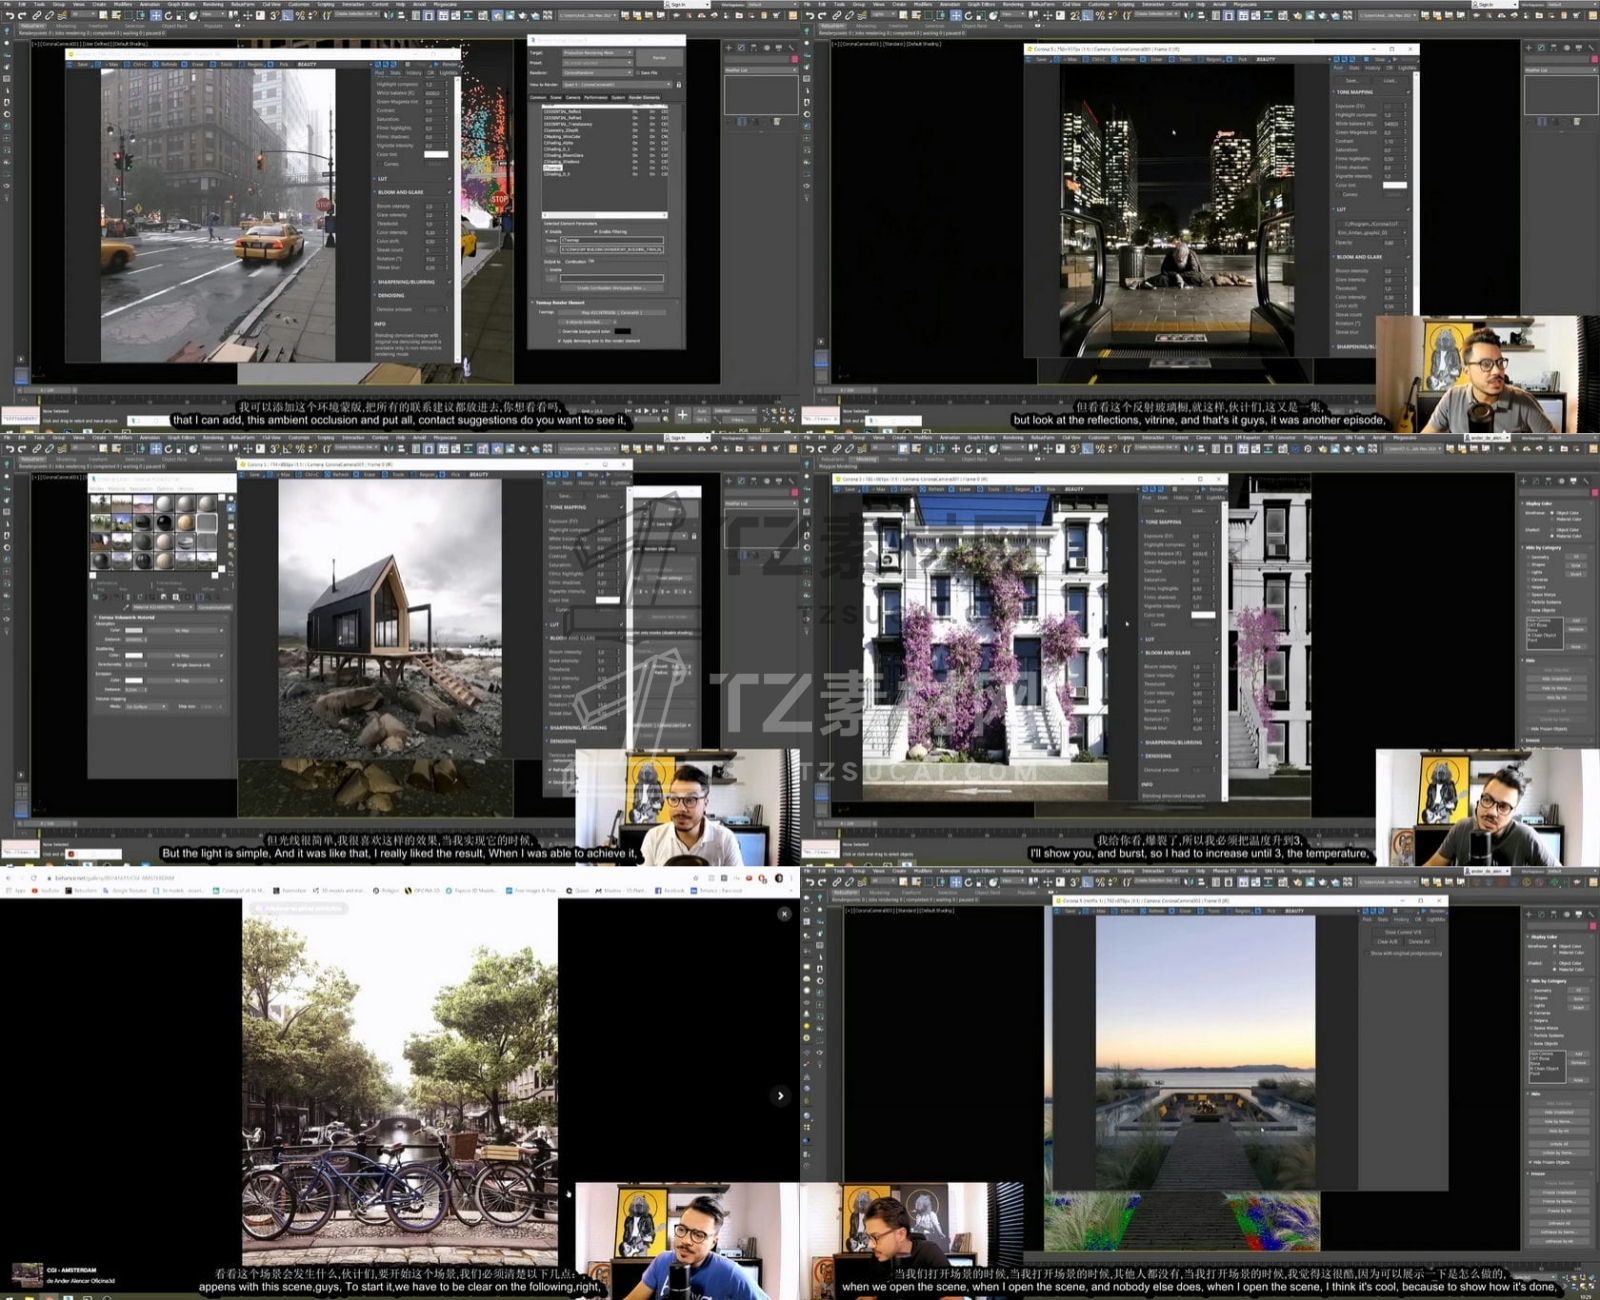Open Target dropdown in Render Setup
Viewport: 1600px width, 1300px height.
click(x=597, y=53)
